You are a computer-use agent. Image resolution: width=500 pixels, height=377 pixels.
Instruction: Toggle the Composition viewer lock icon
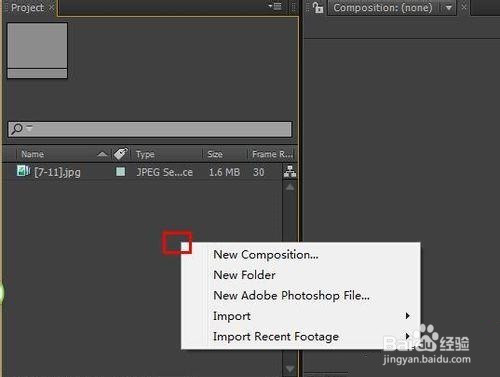click(318, 7)
